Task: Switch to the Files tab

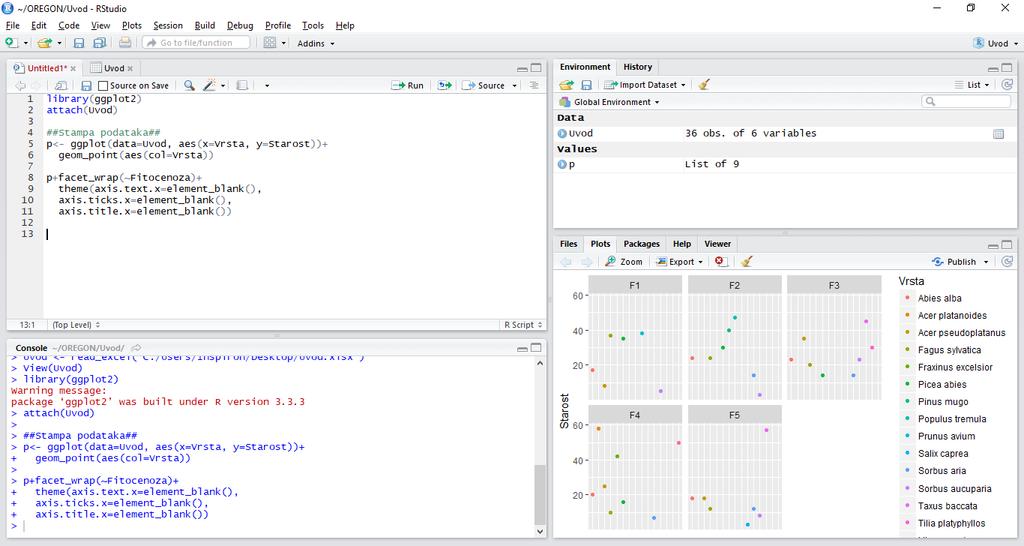Action: [568, 244]
